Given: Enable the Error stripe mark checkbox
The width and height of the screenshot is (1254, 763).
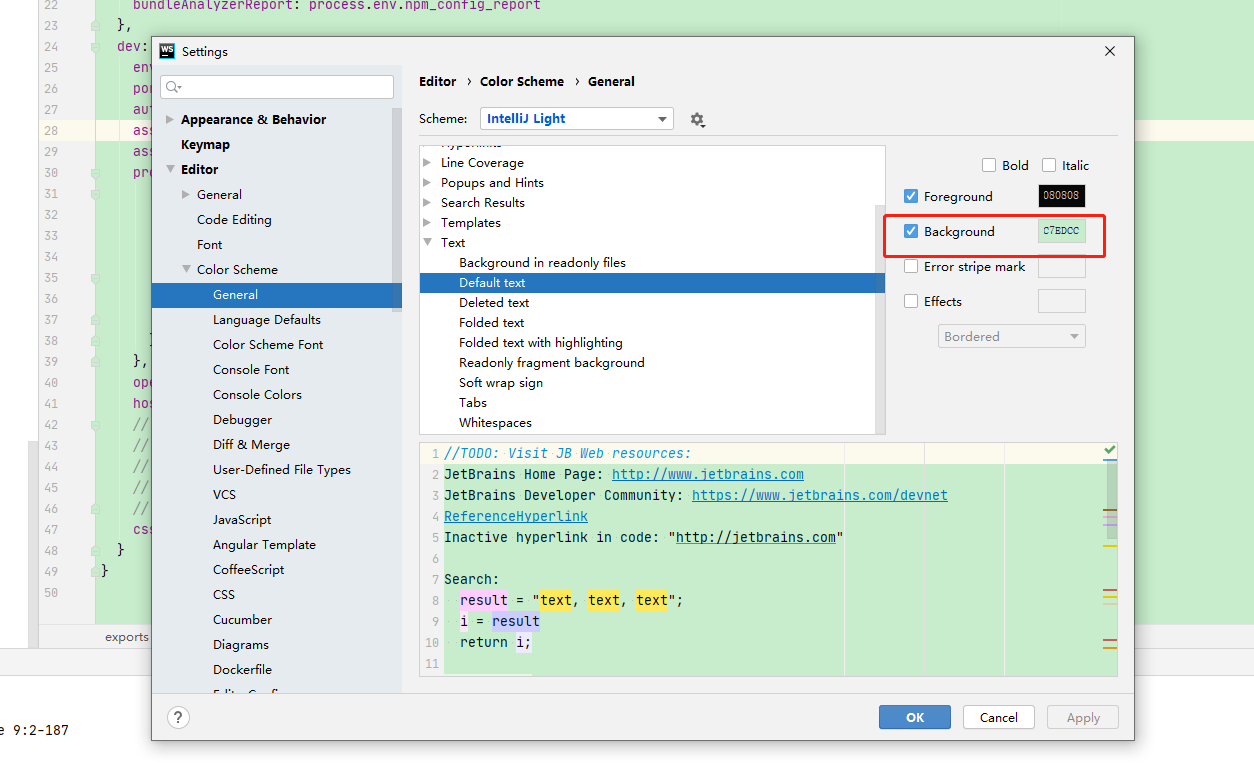Looking at the screenshot, I should pos(910,266).
